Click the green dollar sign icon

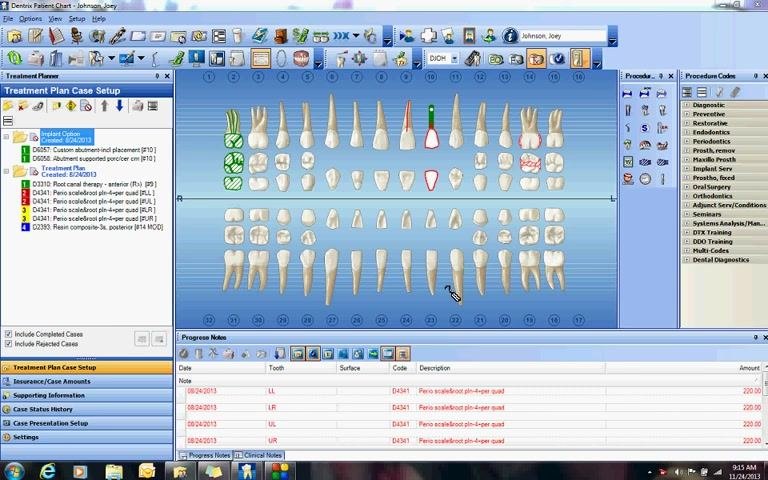pyautogui.click(x=300, y=36)
